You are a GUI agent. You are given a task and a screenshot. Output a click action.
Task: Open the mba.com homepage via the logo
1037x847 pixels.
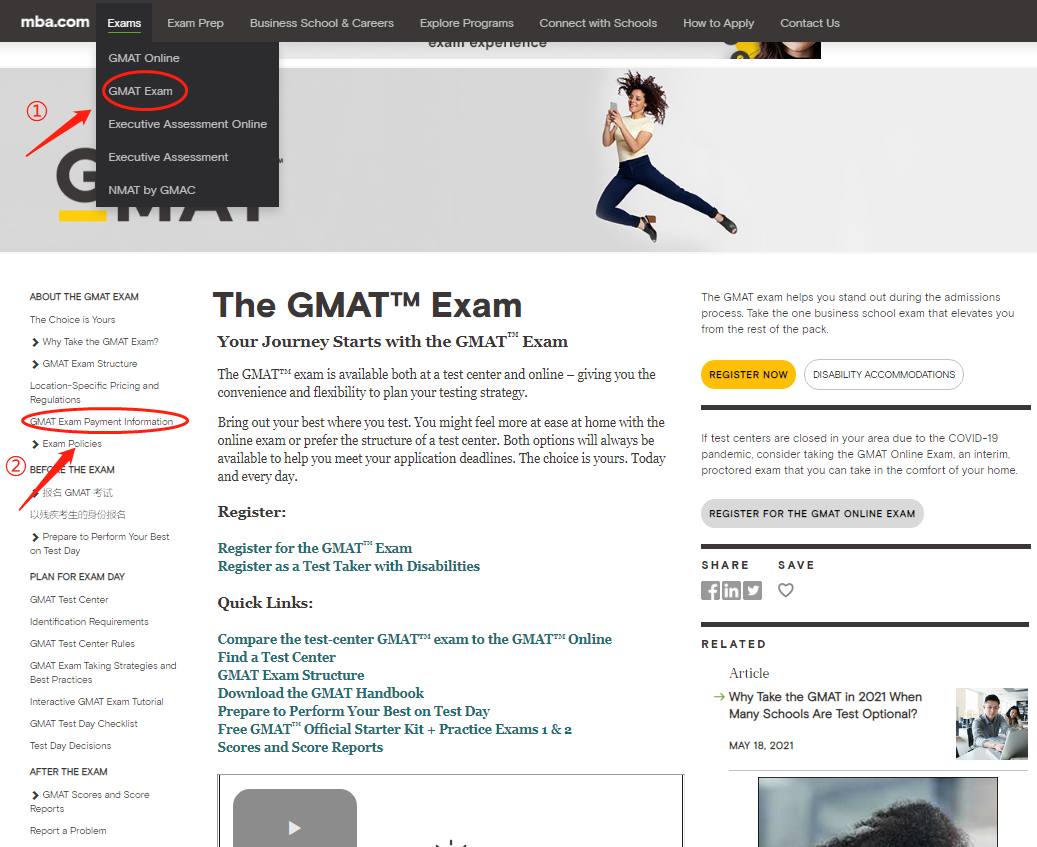coord(53,20)
